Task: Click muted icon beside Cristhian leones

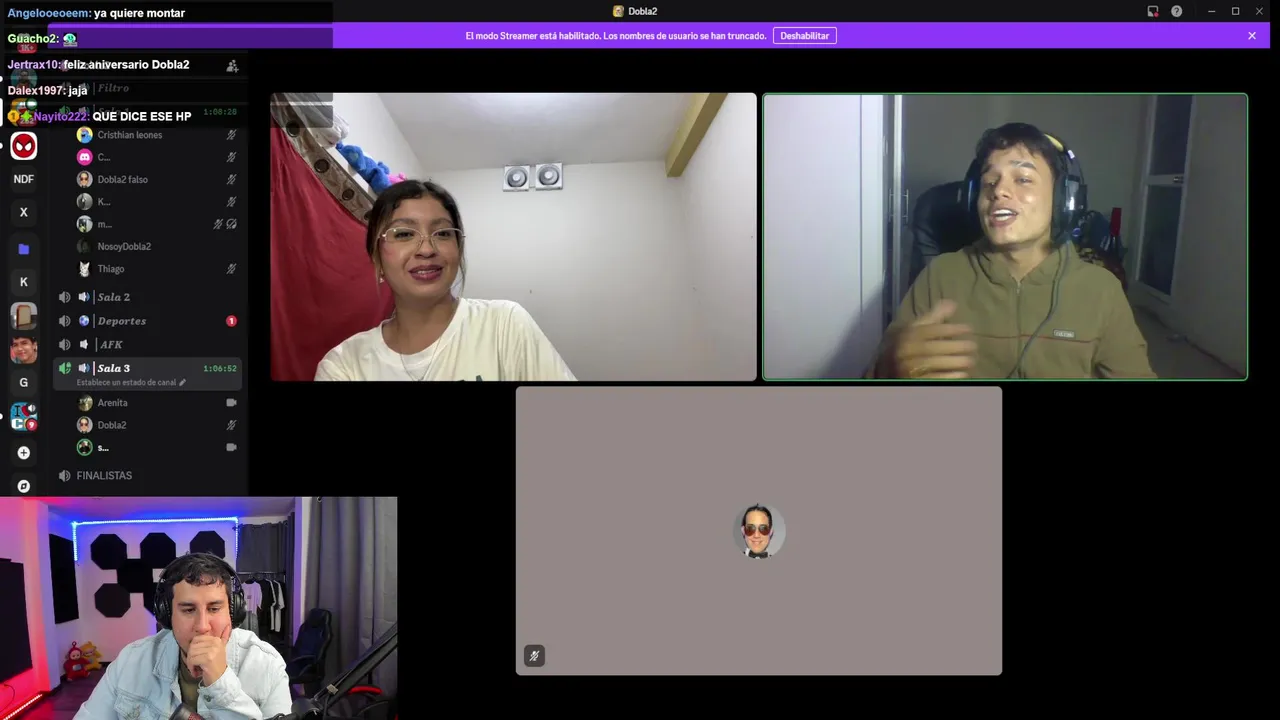Action: pos(231,135)
